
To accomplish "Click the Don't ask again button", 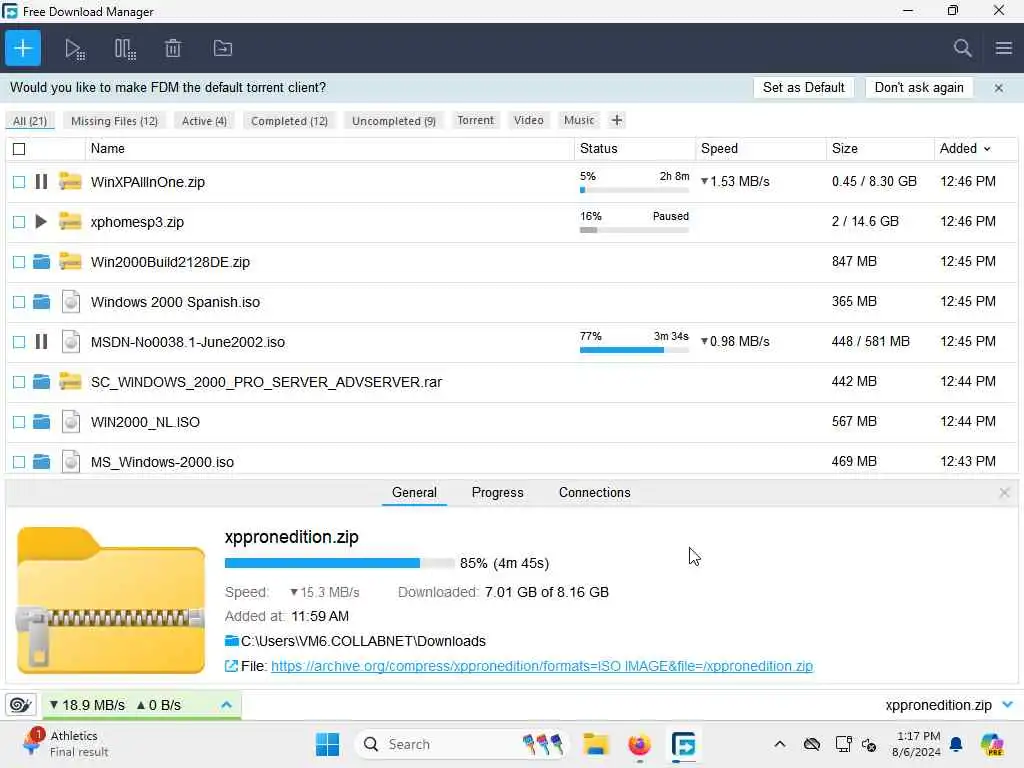I will point(919,88).
